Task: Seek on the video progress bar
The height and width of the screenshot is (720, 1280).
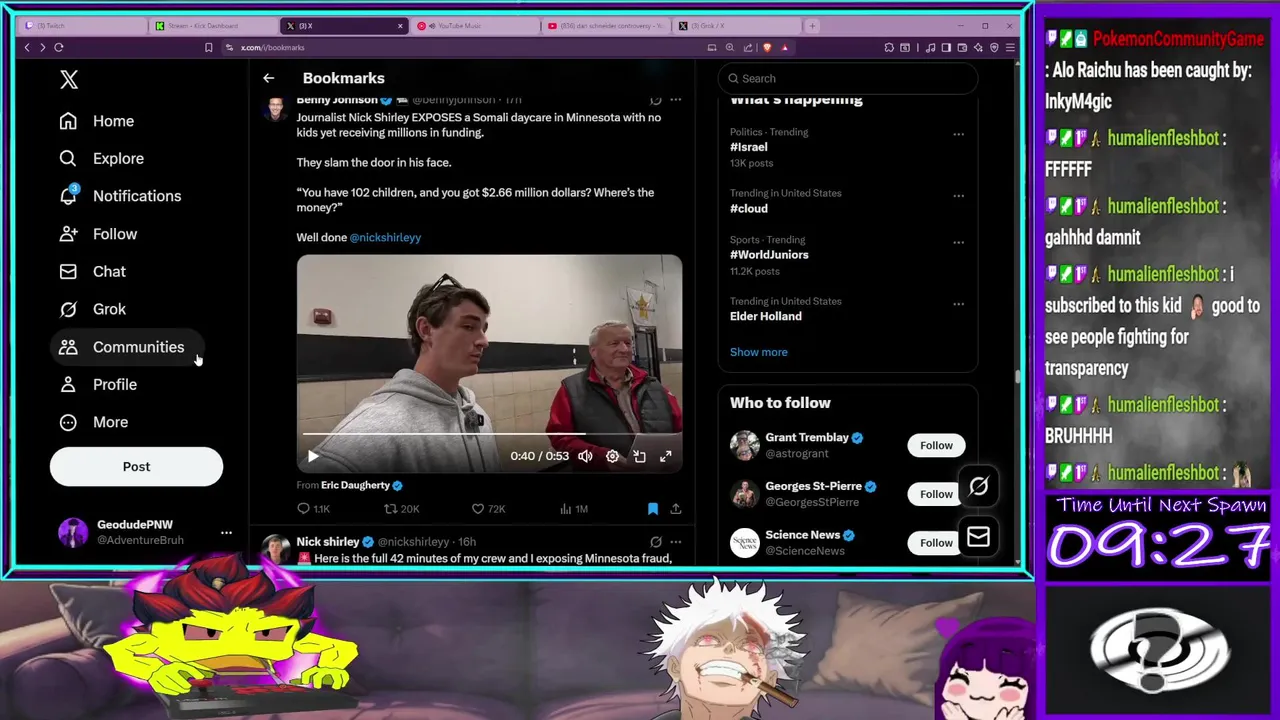Action: pos(489,434)
